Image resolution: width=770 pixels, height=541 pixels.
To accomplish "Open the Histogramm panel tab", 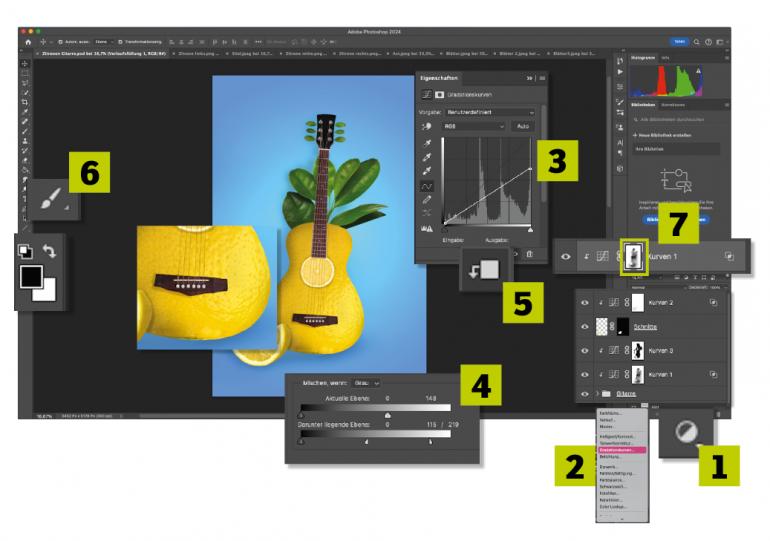I will [643, 58].
